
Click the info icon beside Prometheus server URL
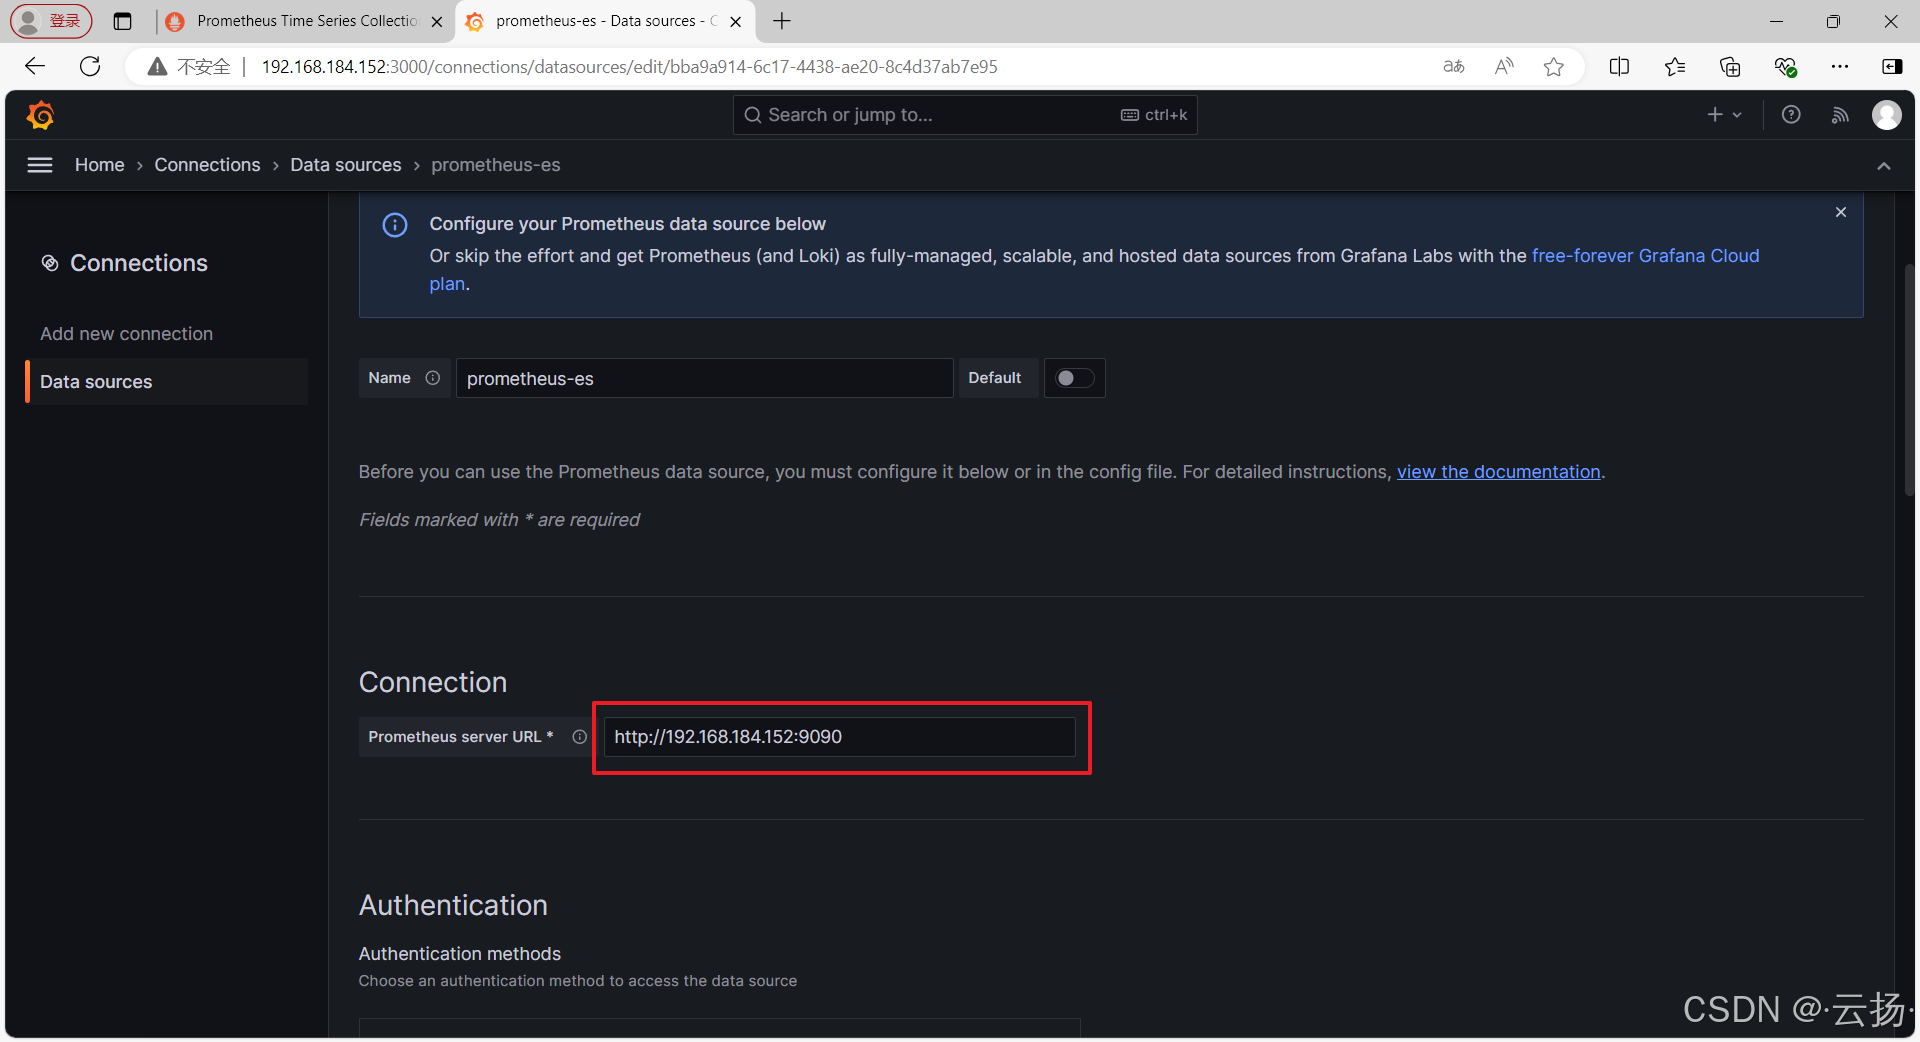coord(579,737)
